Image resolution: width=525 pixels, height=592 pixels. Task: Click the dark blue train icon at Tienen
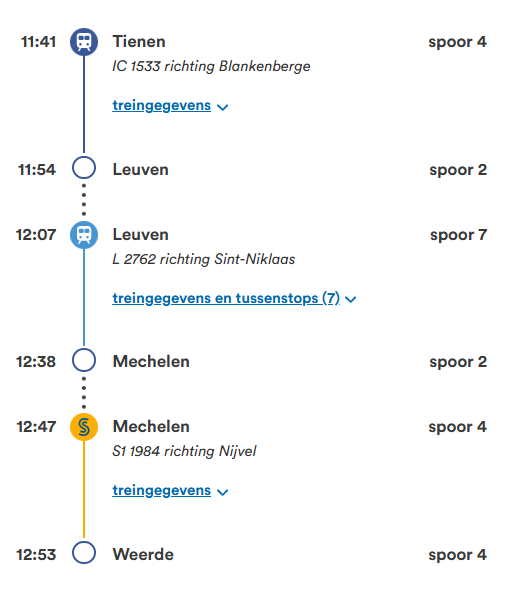[84, 42]
